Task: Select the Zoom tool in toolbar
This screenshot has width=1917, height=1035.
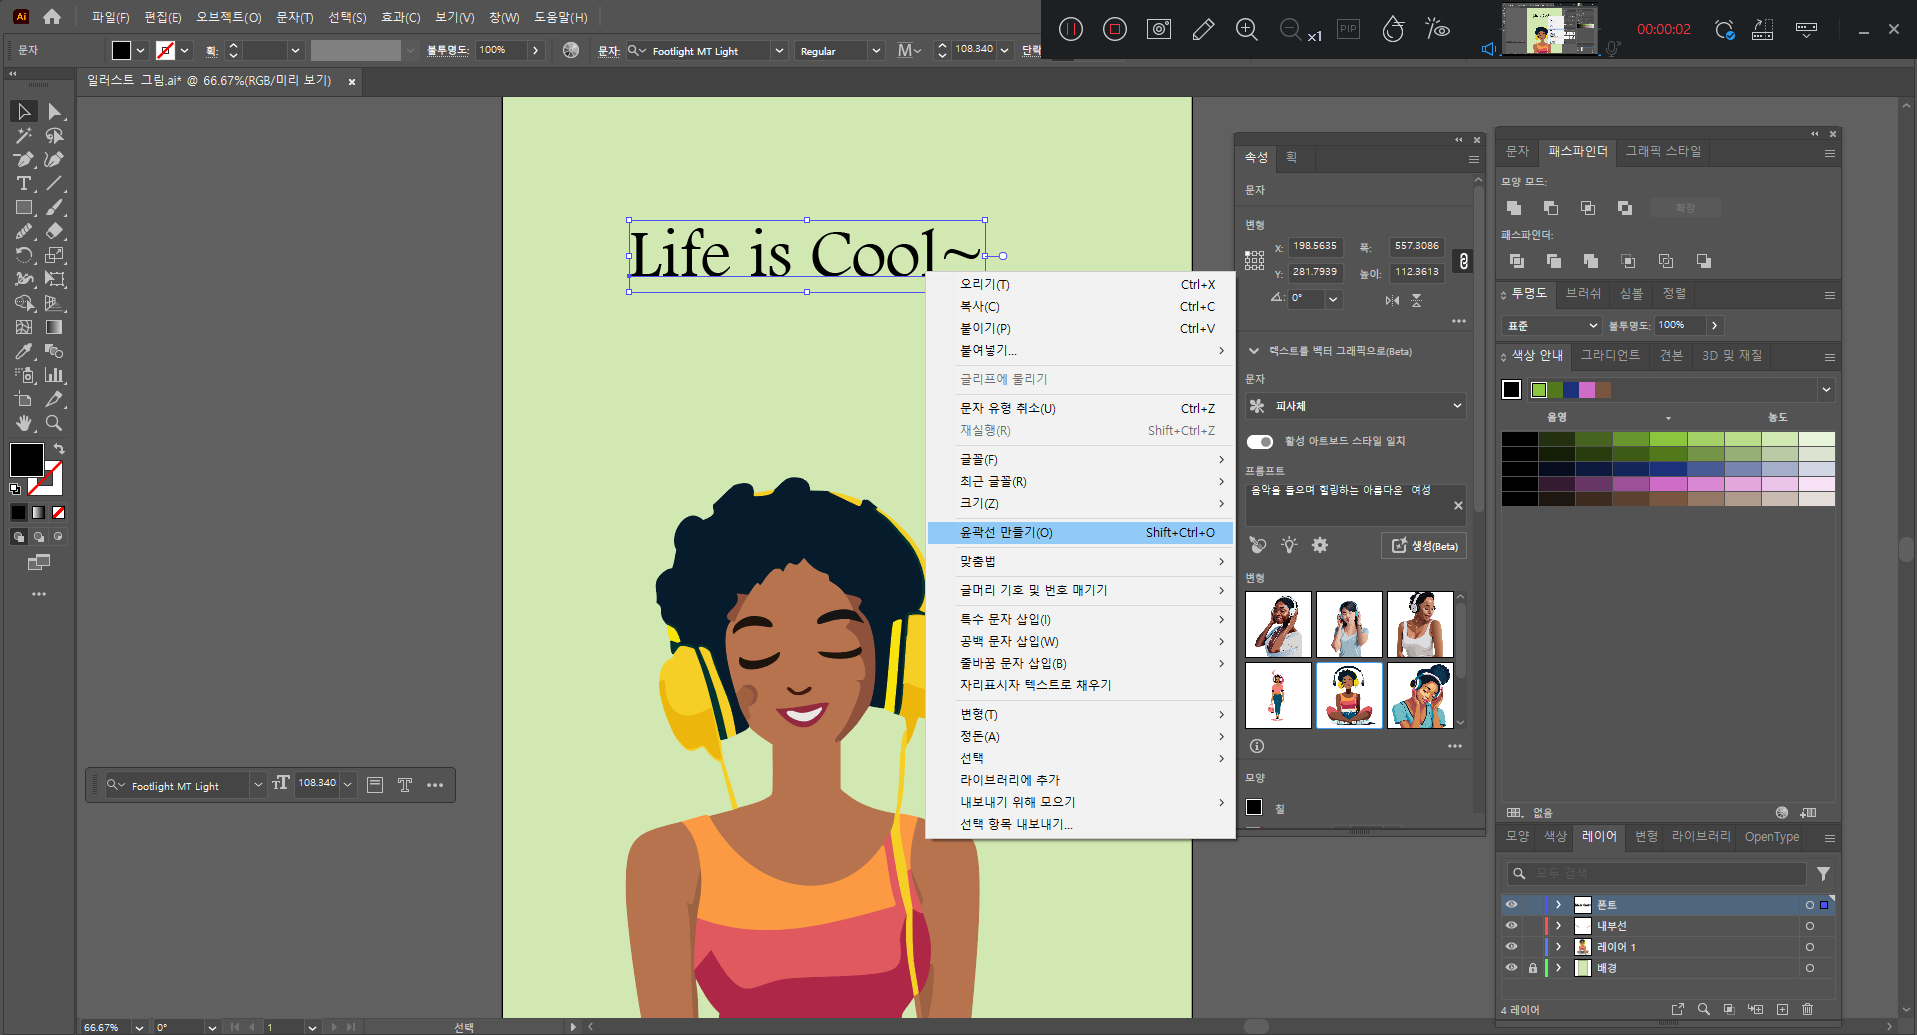Action: click(x=55, y=424)
